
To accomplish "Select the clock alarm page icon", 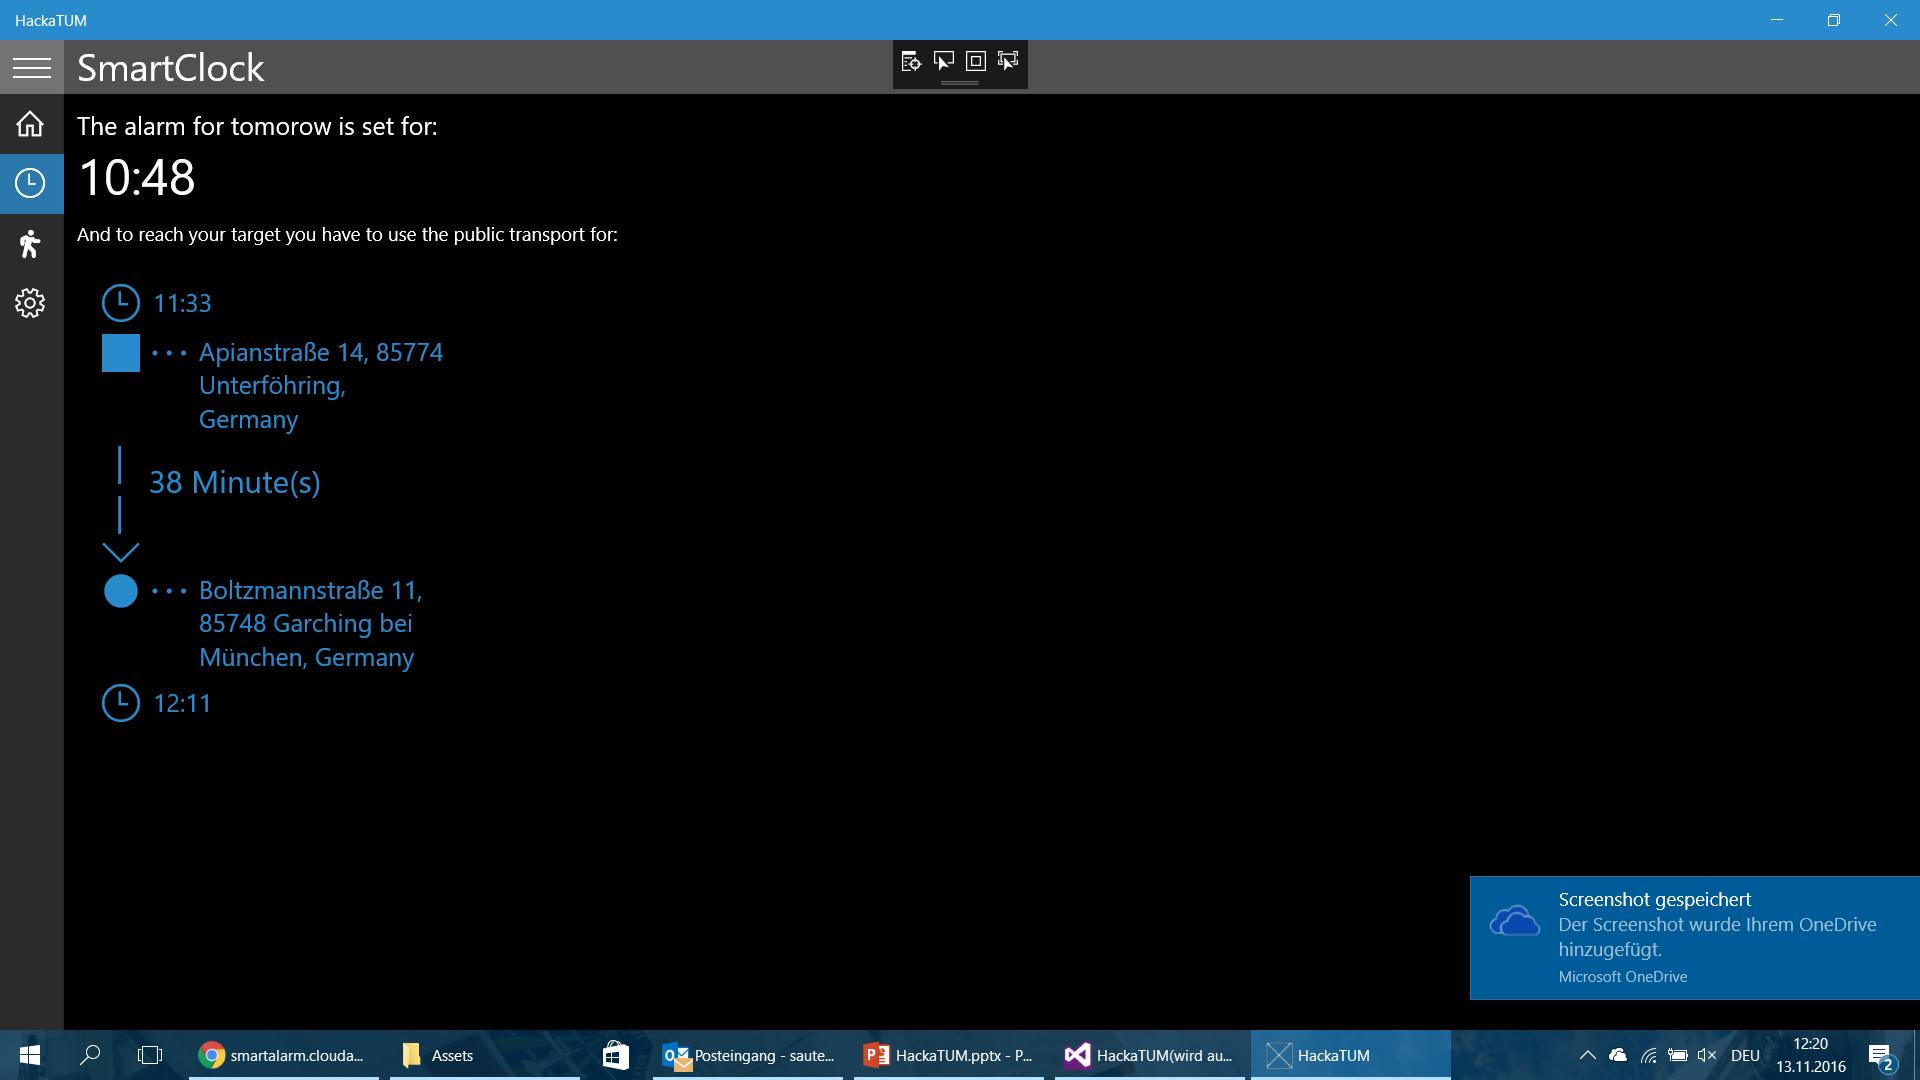I will pyautogui.click(x=30, y=183).
